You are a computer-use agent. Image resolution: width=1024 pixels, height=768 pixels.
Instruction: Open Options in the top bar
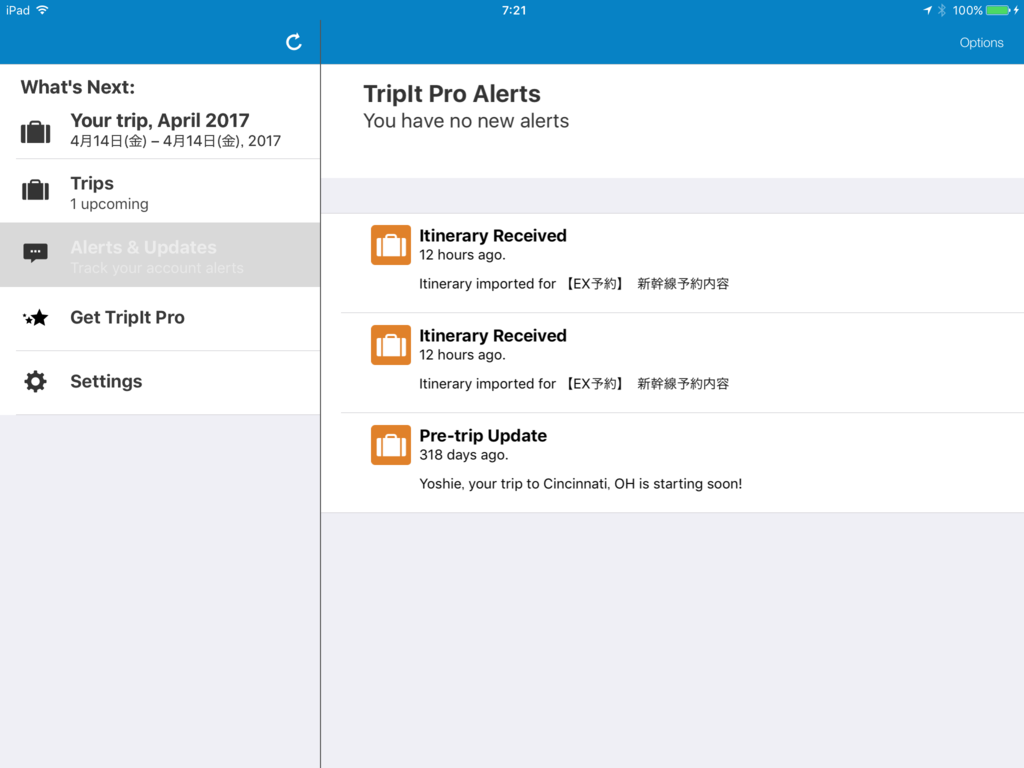[981, 42]
